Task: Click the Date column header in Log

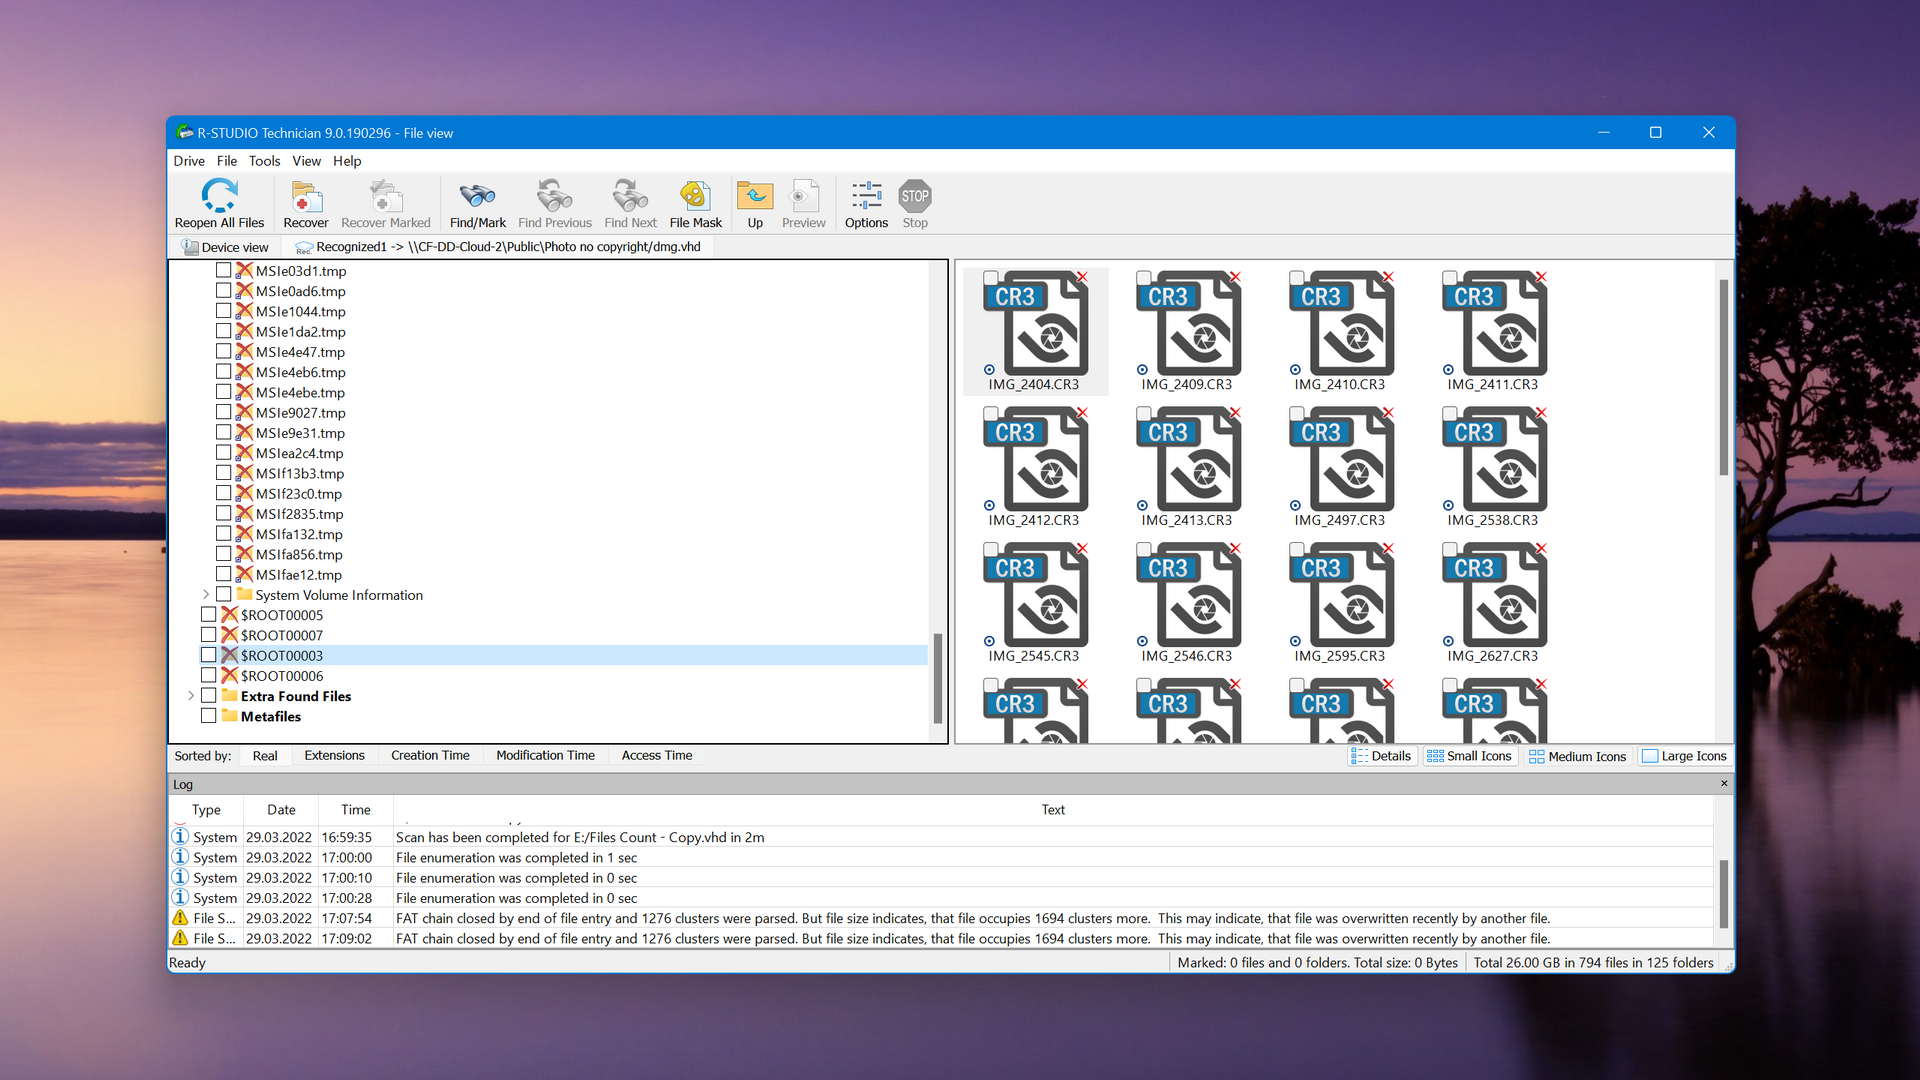Action: (281, 810)
